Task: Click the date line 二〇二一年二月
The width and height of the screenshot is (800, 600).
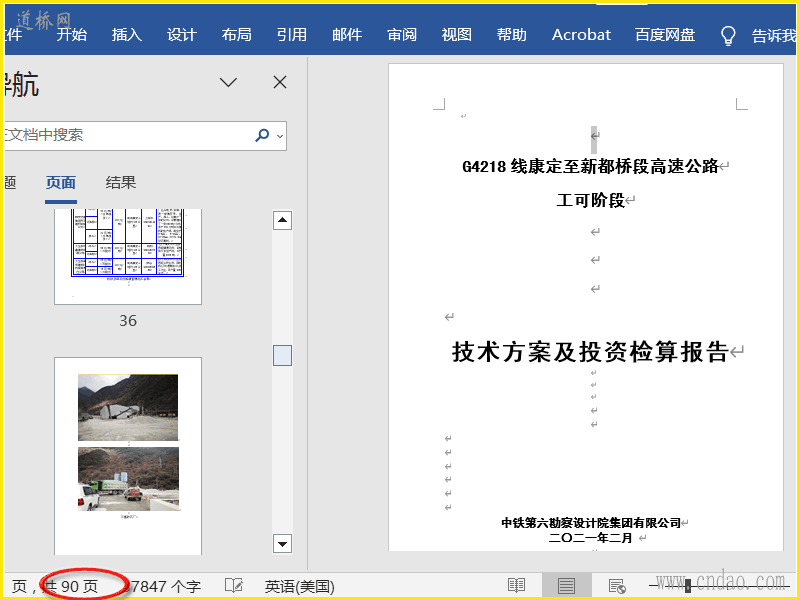Action: (591, 538)
